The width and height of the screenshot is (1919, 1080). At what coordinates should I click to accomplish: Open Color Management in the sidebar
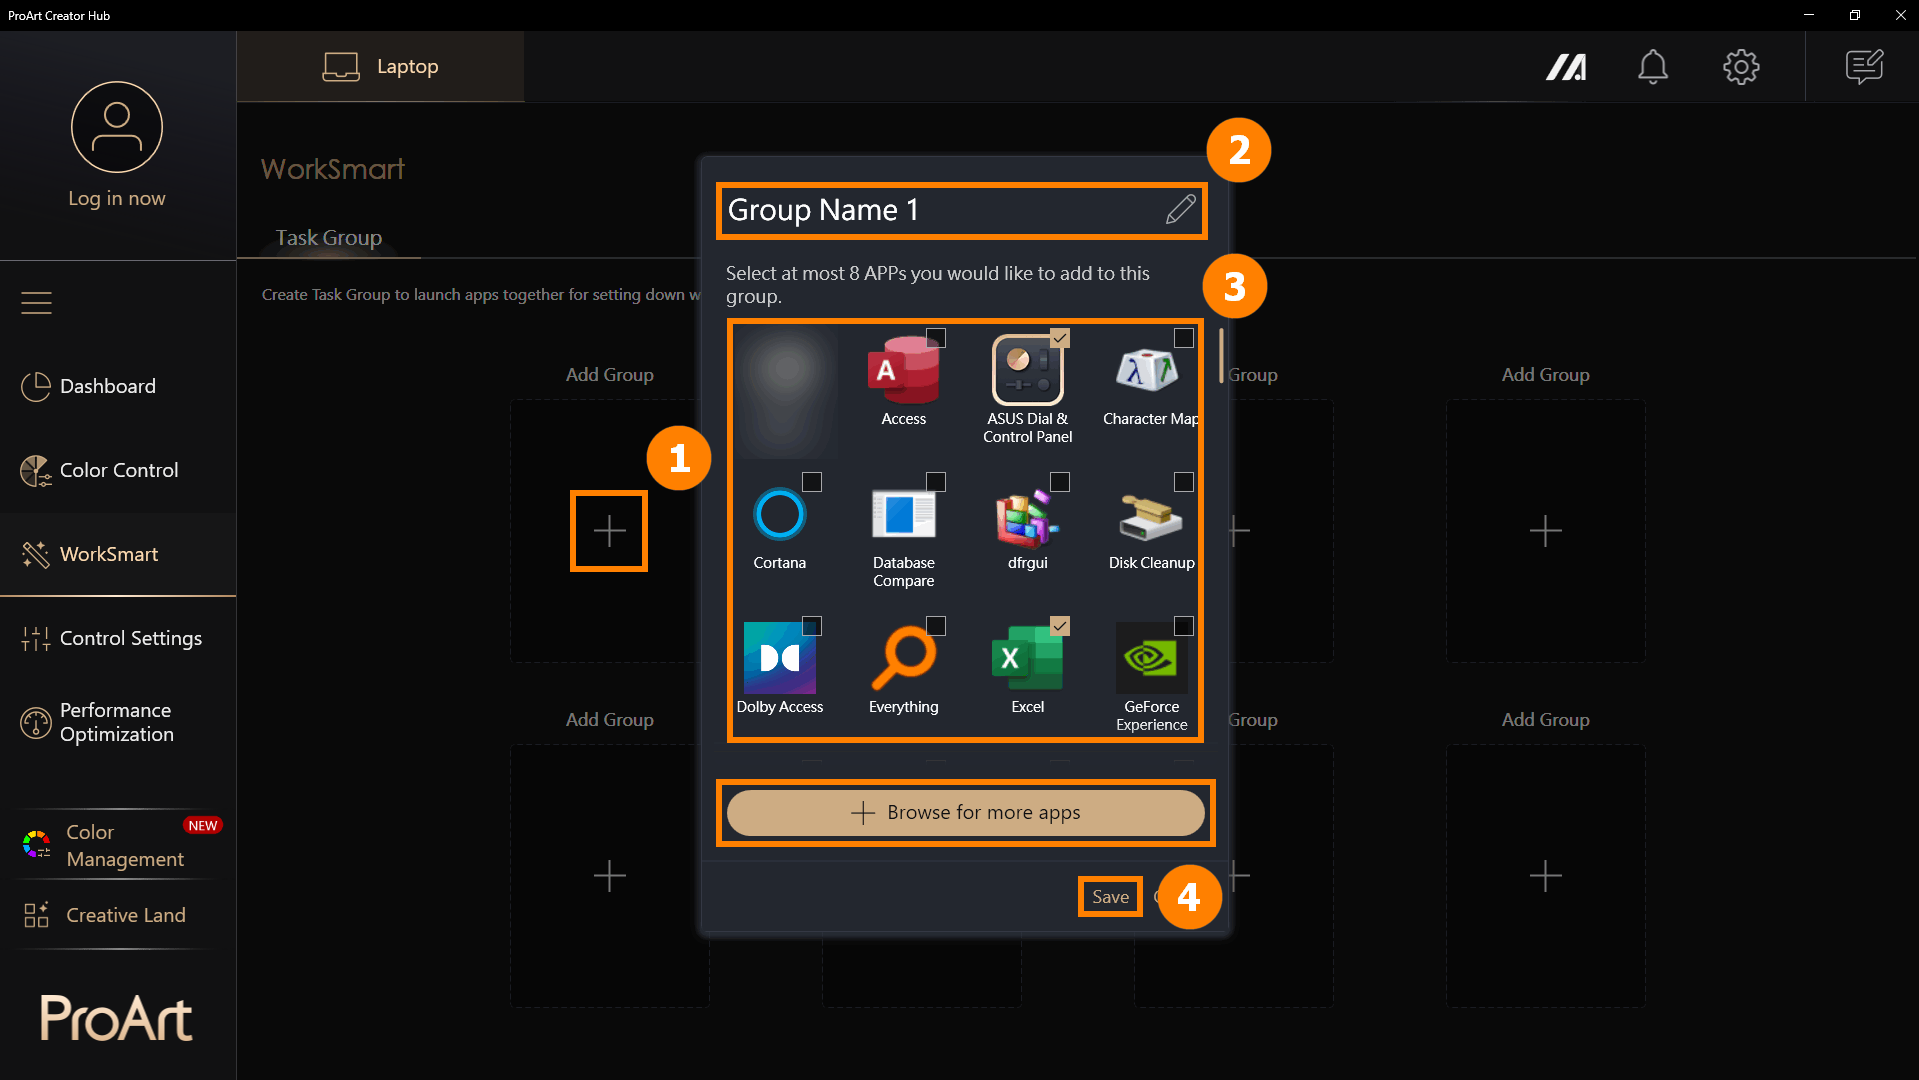118,845
